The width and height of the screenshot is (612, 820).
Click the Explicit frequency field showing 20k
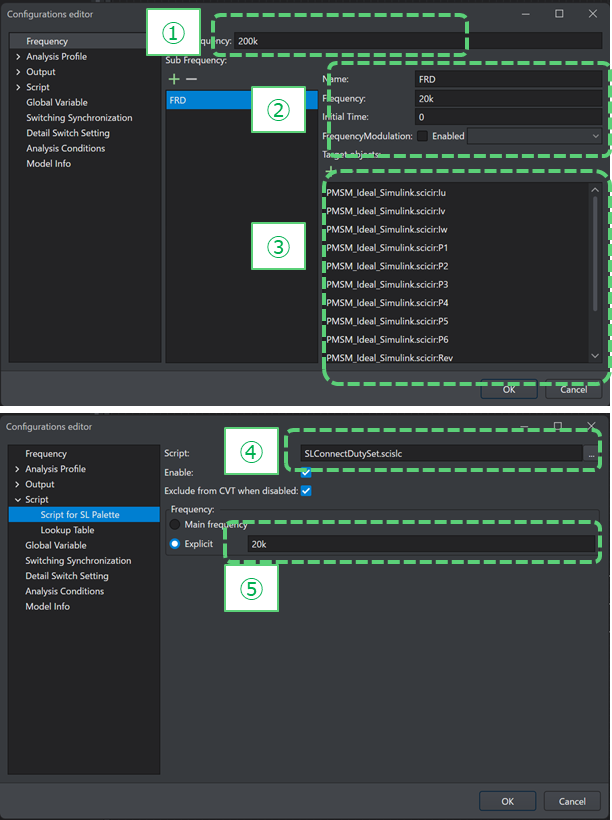coord(422,544)
